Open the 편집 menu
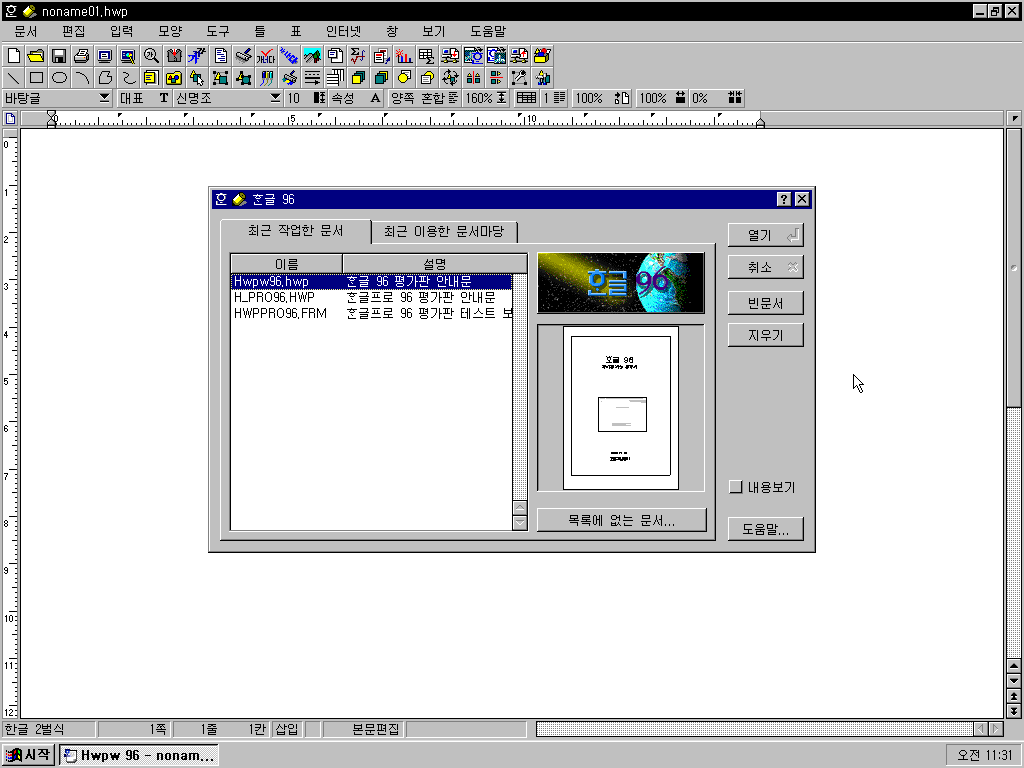Image resolution: width=1024 pixels, height=768 pixels. 74,31
